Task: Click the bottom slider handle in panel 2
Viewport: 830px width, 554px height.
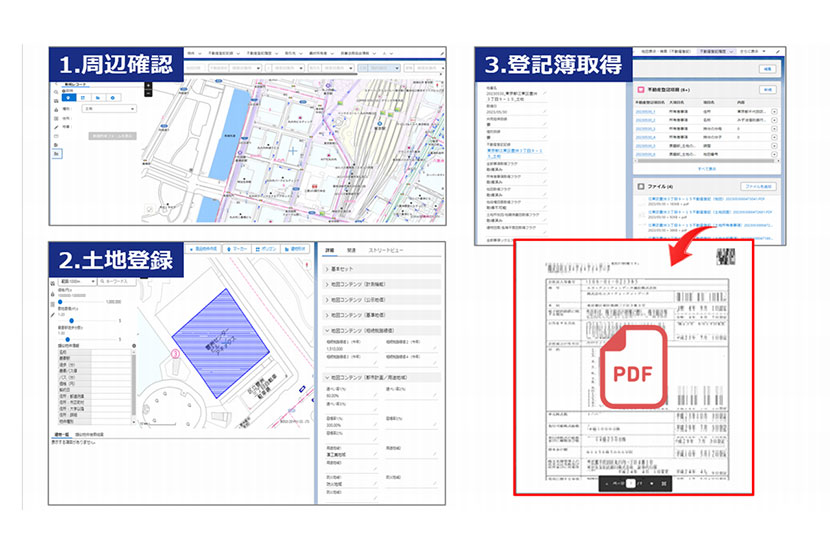Action: pyautogui.click(x=68, y=340)
